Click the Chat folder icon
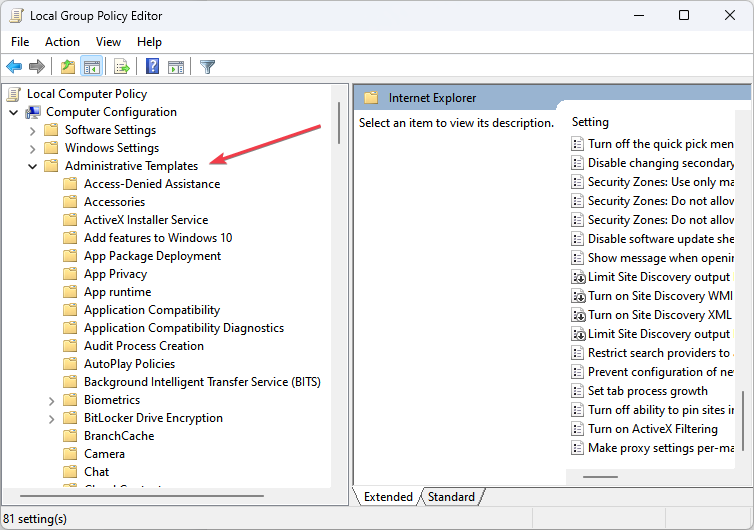The width and height of the screenshot is (754, 530). click(70, 471)
